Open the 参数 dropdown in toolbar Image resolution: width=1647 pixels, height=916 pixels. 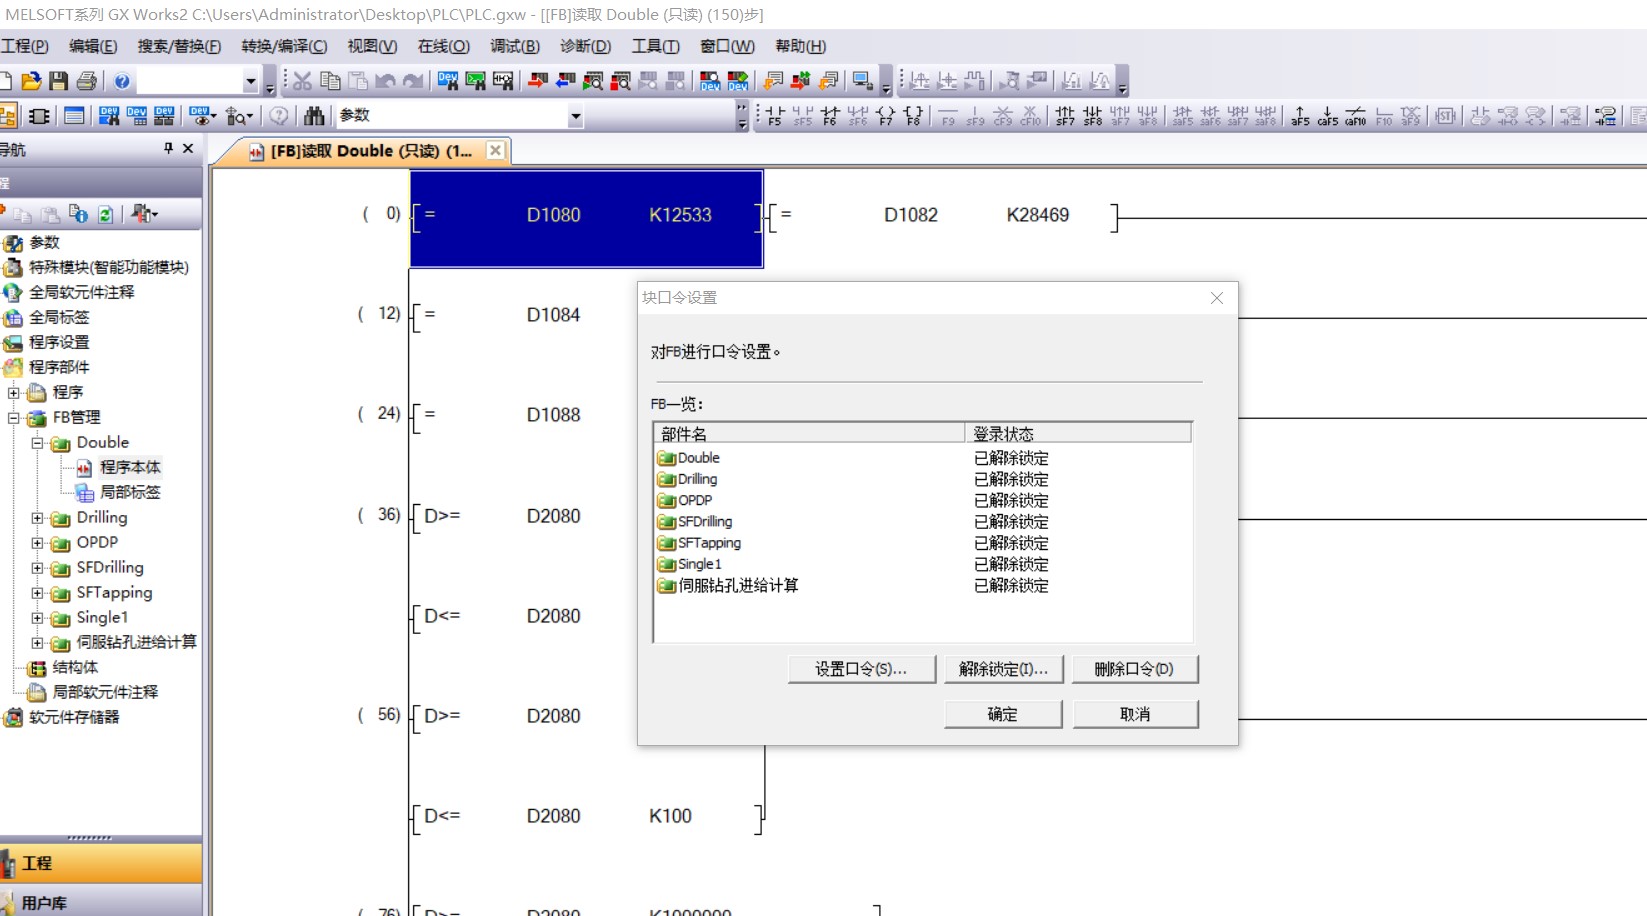(575, 116)
